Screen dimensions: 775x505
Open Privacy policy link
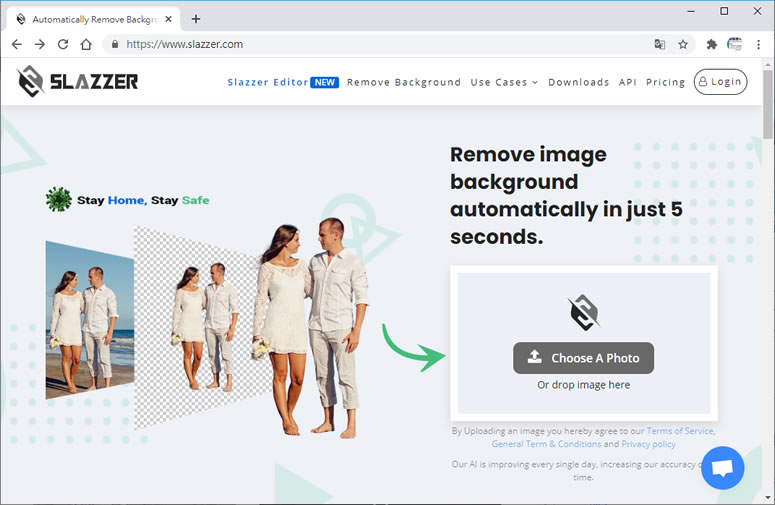(648, 444)
